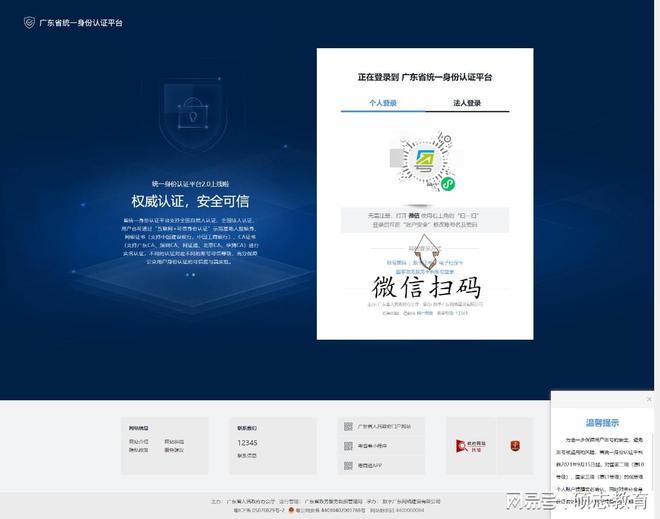Click the green mini-program badge on QR code
Screen dimensions: 660x519
click(448, 184)
